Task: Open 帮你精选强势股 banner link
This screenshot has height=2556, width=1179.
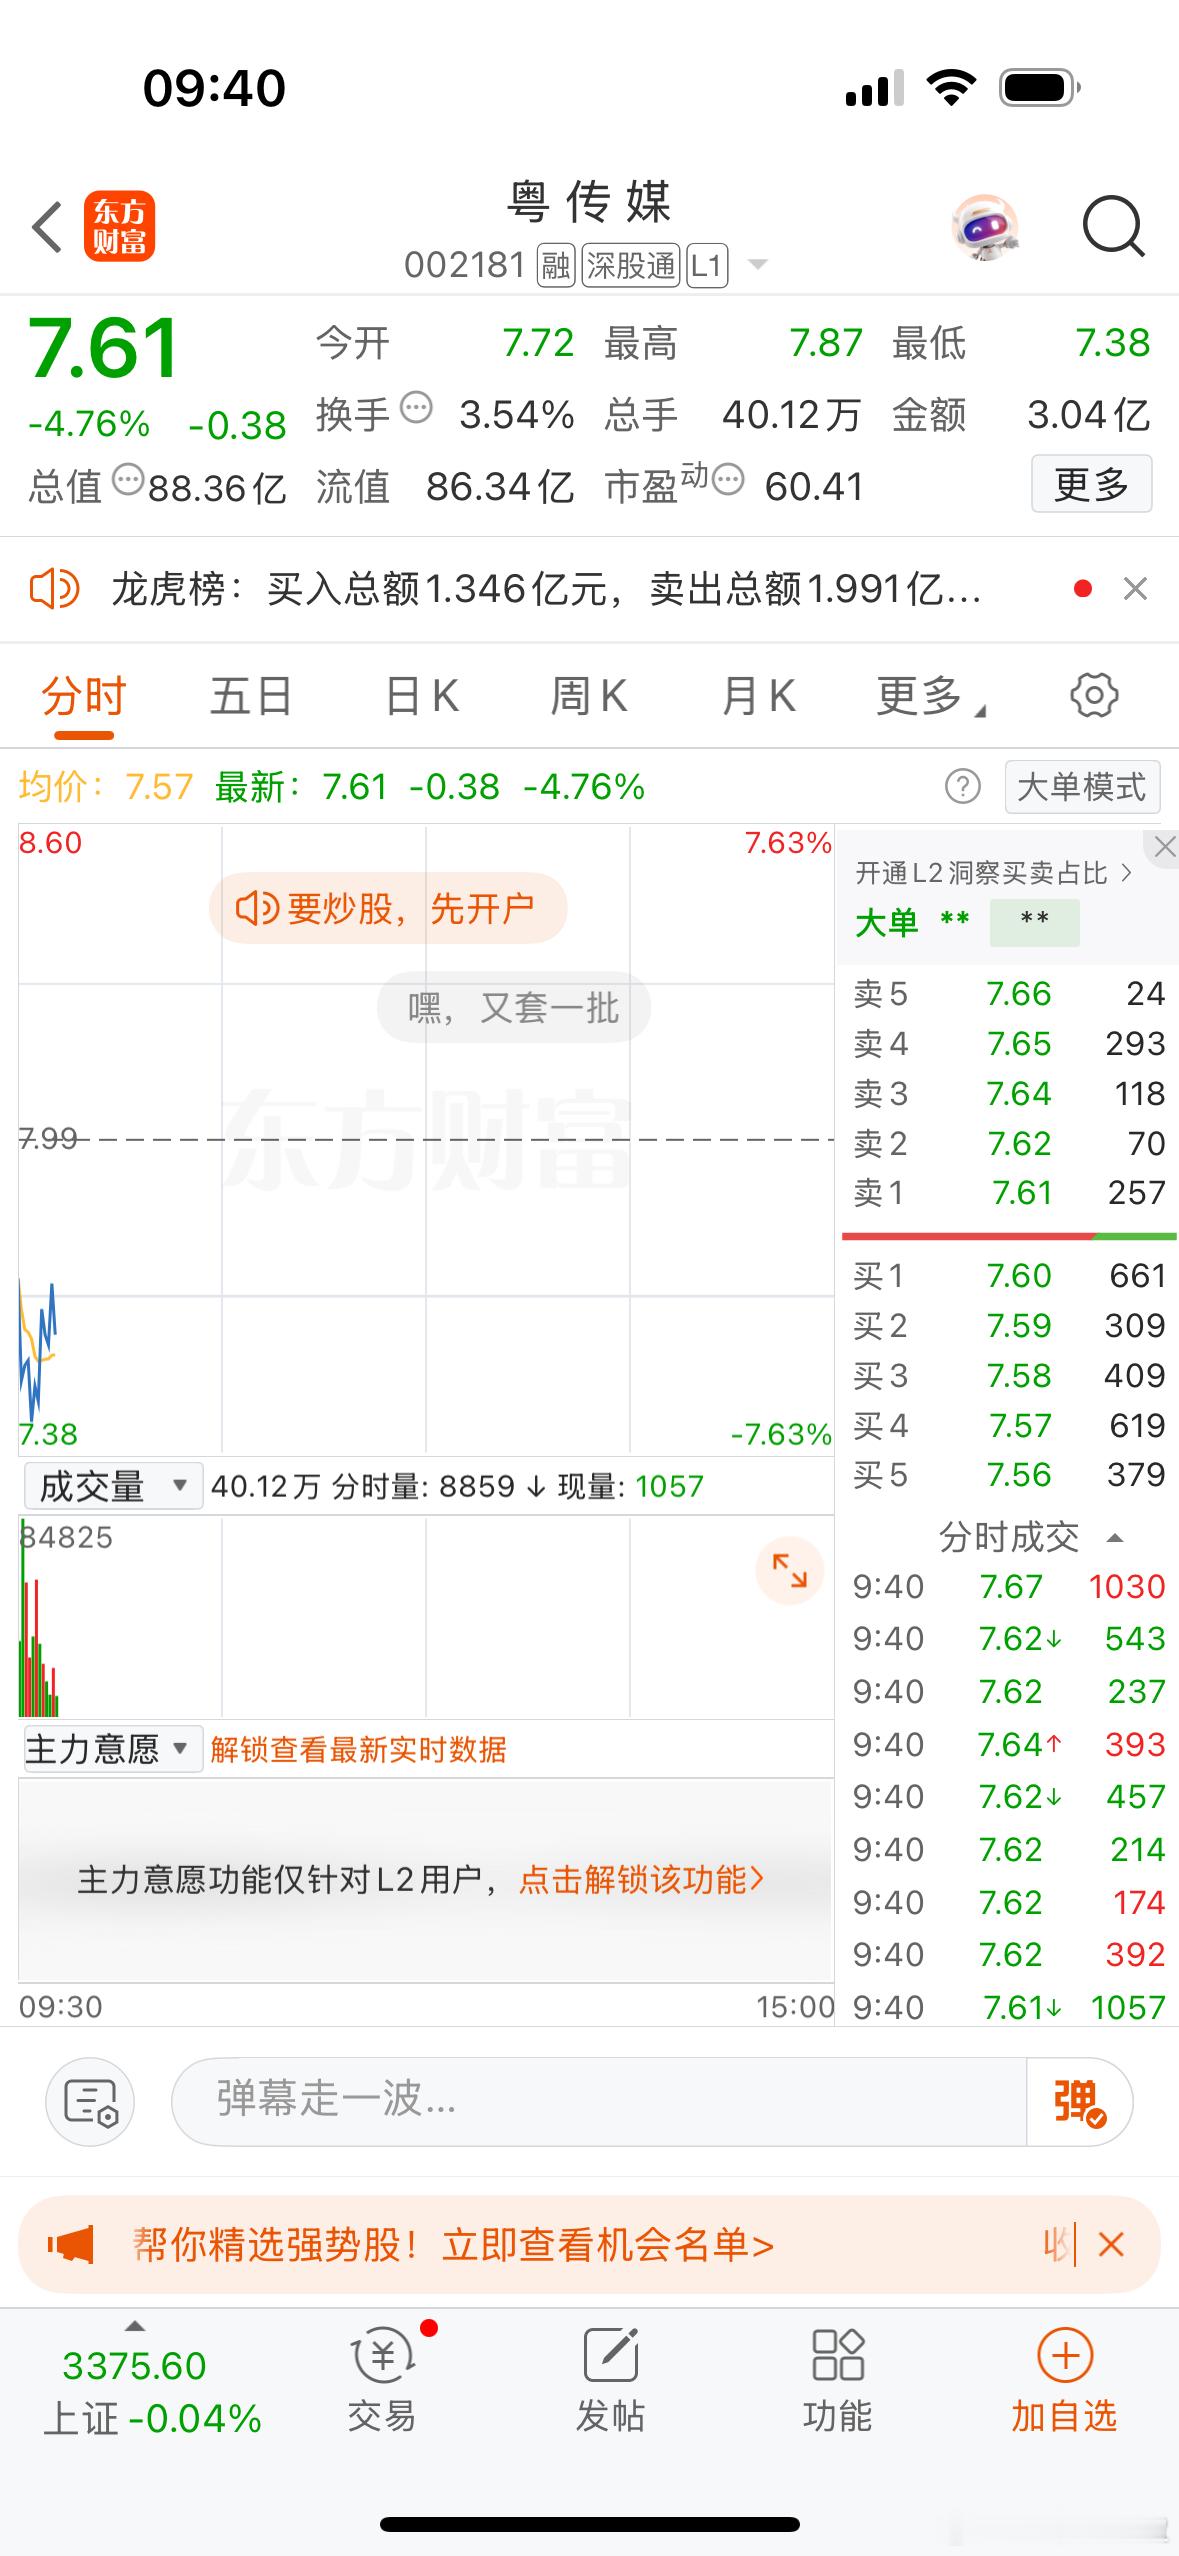Action: pos(453,2246)
